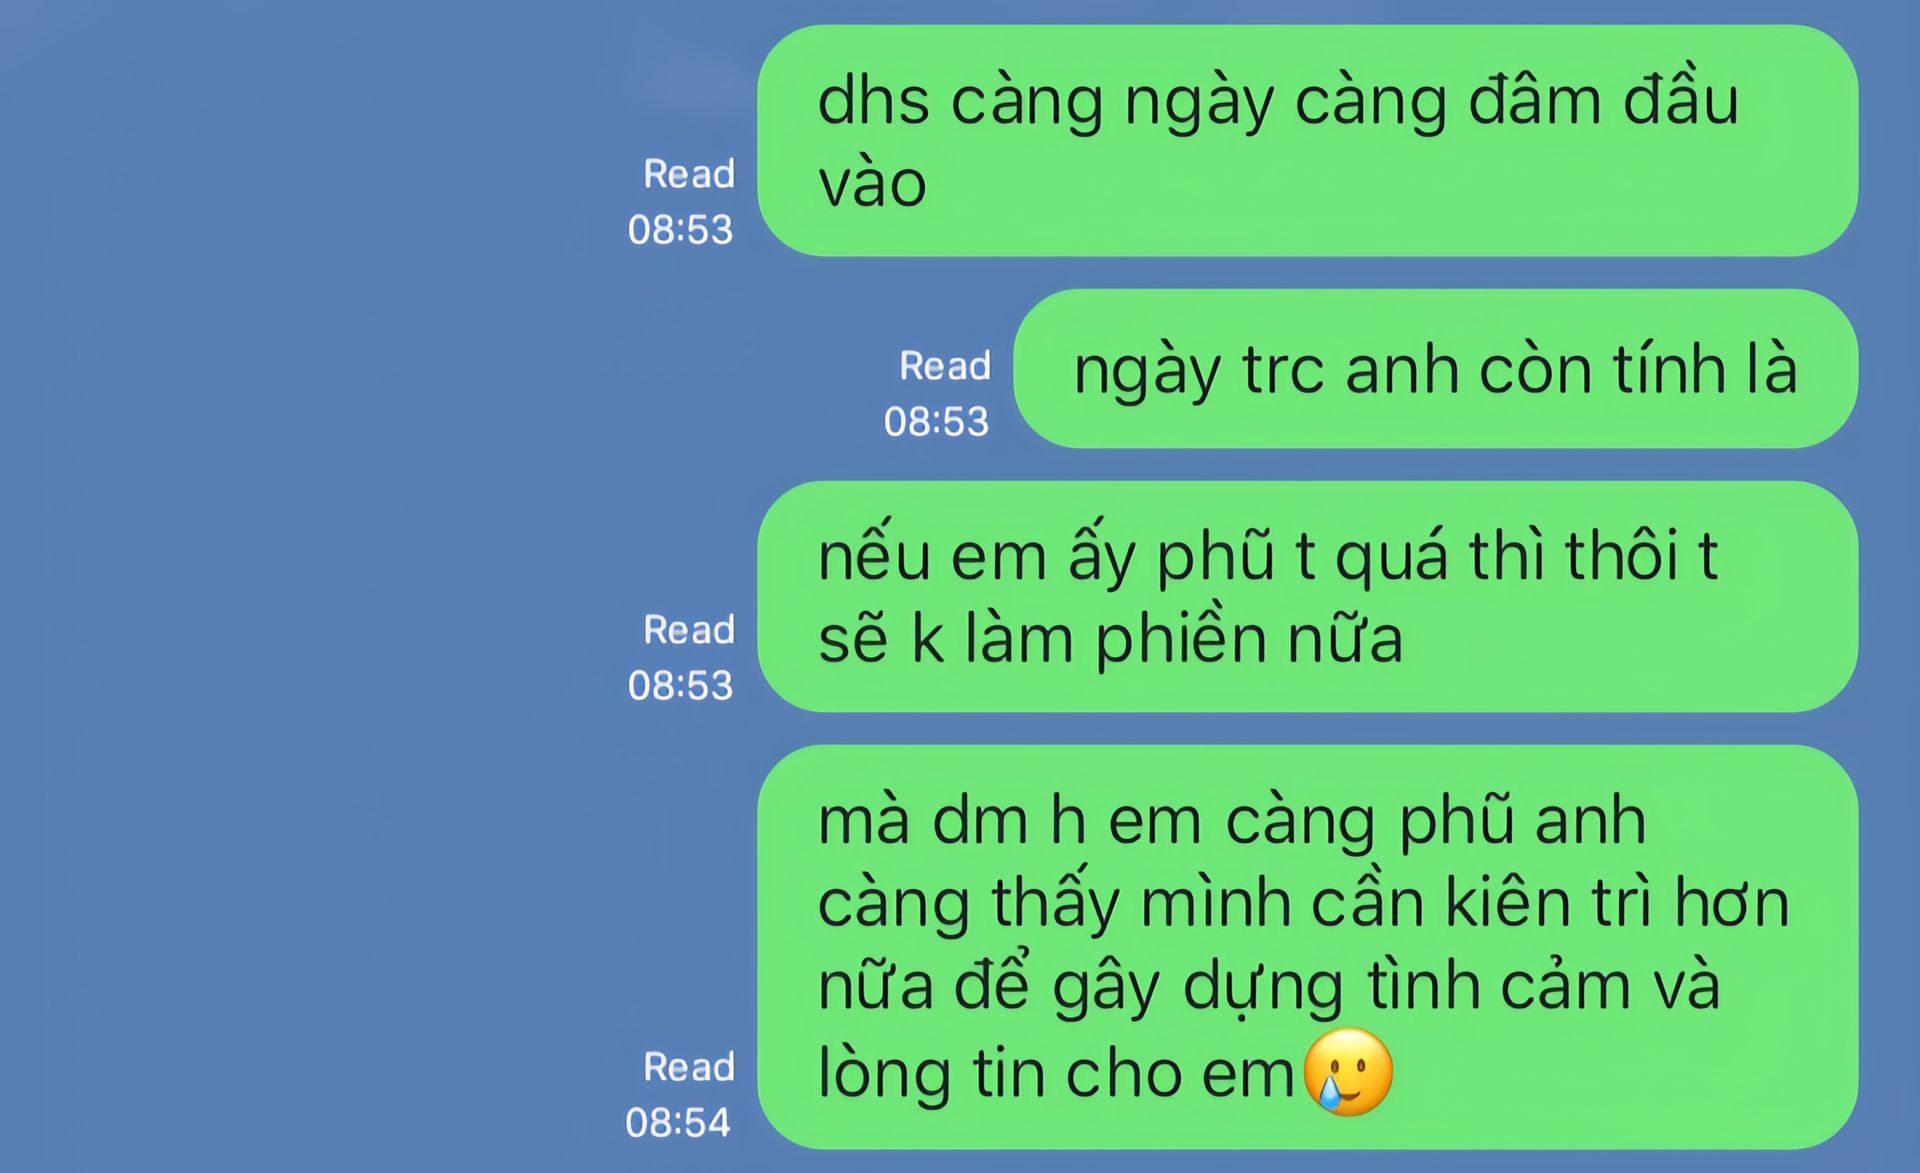Select the "dhs càng ngày càng đâm đầu vào" bubble
Image resolution: width=1920 pixels, height=1173 pixels.
click(x=1307, y=141)
